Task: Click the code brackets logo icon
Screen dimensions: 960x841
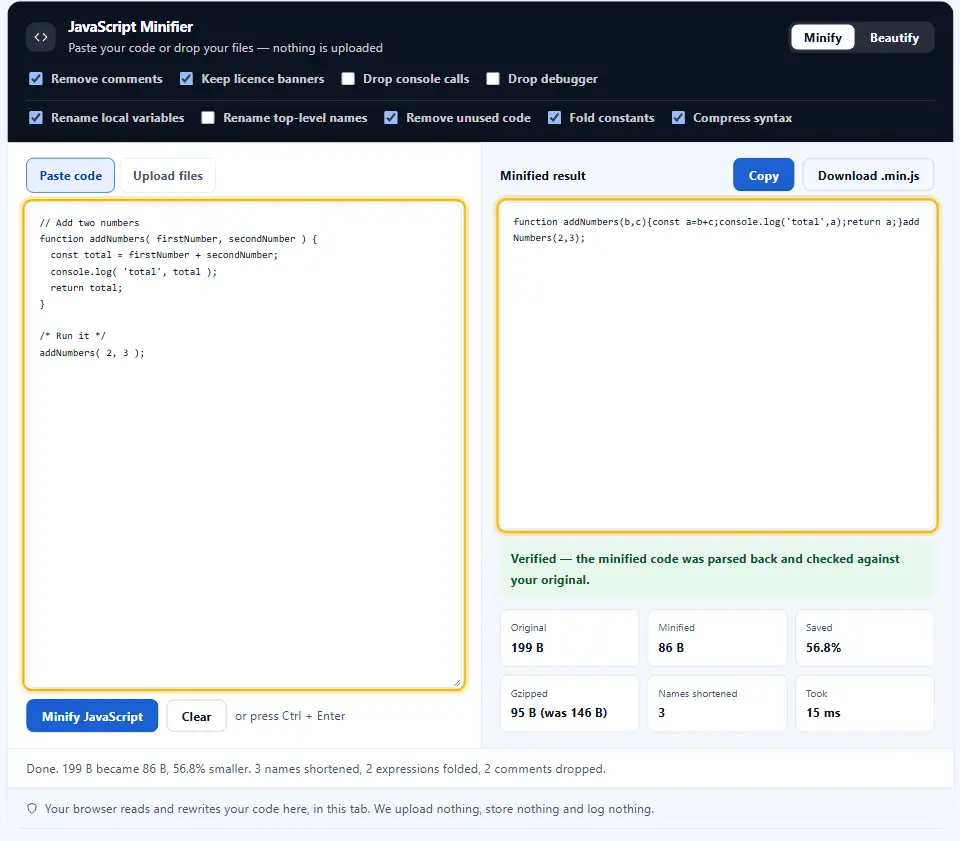Action: point(41,37)
